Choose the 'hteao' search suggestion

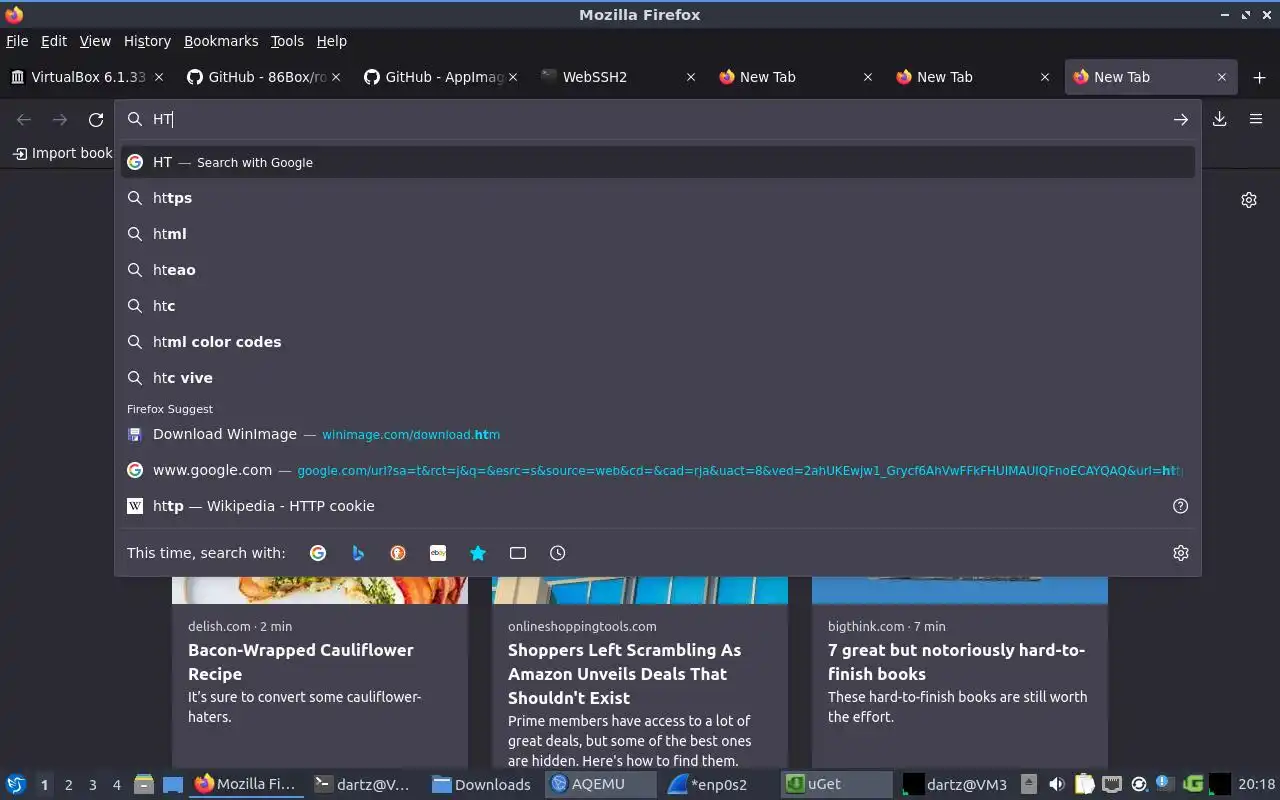[658, 270]
